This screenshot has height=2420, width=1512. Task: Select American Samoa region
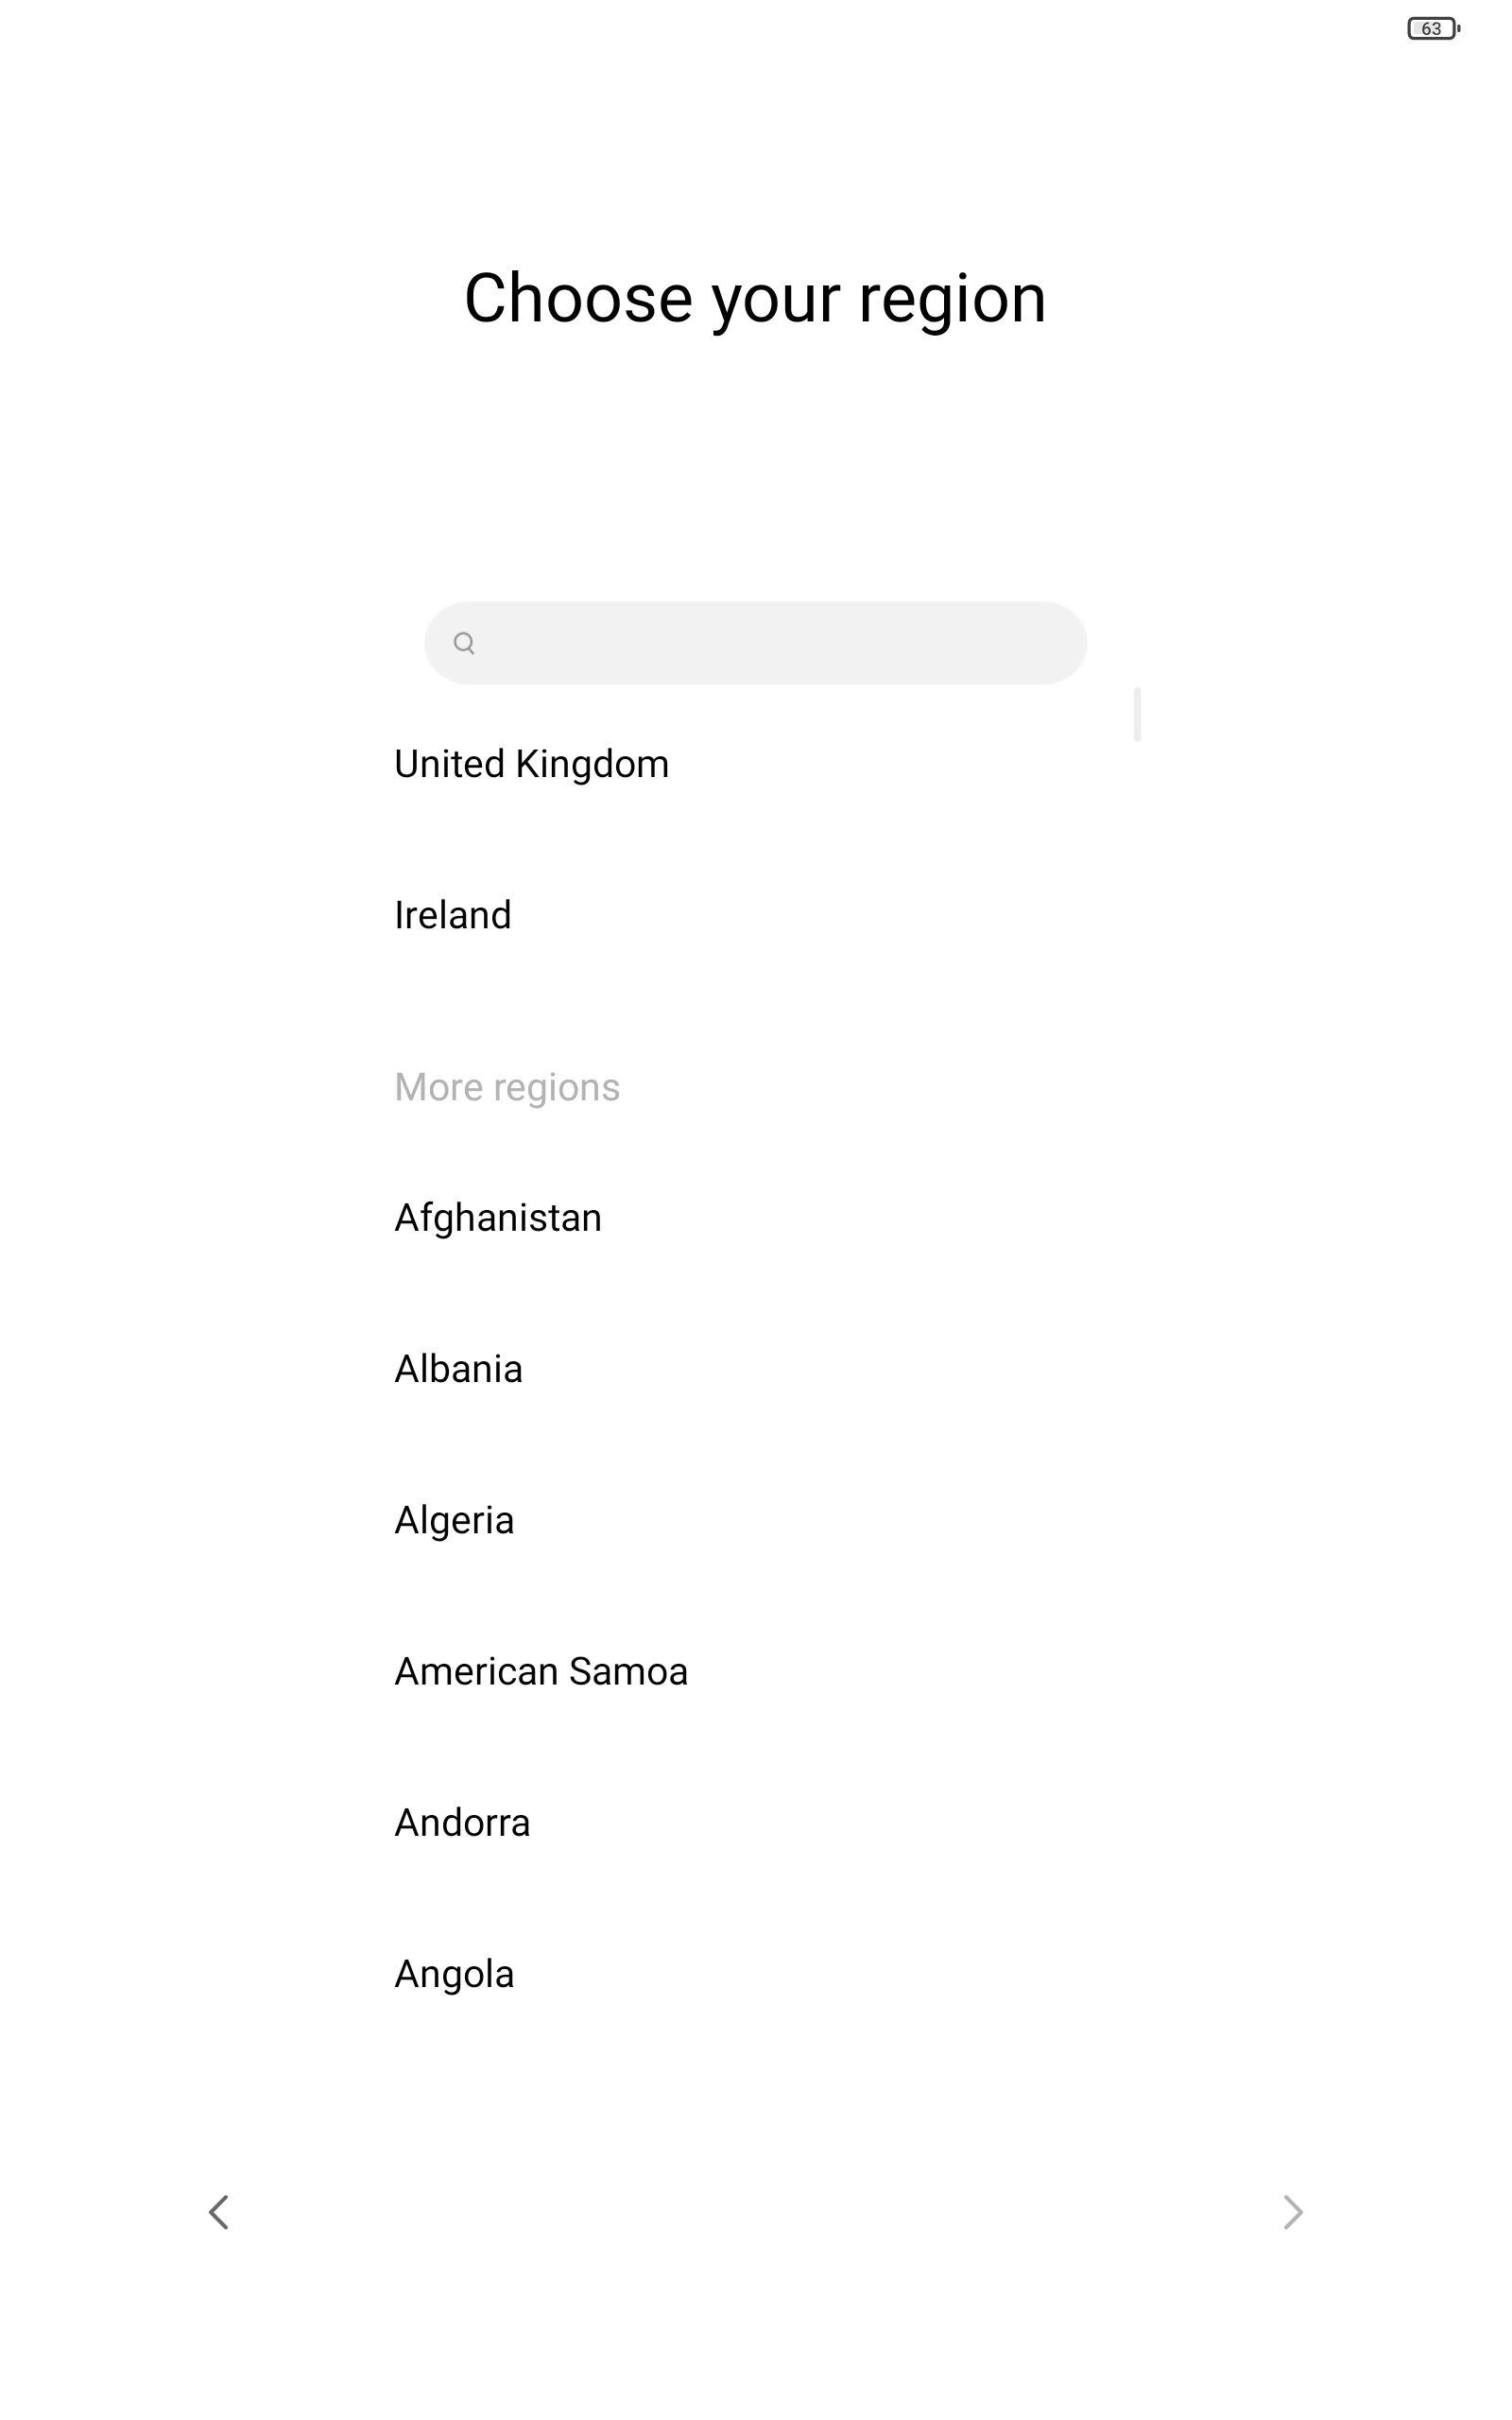click(541, 1672)
